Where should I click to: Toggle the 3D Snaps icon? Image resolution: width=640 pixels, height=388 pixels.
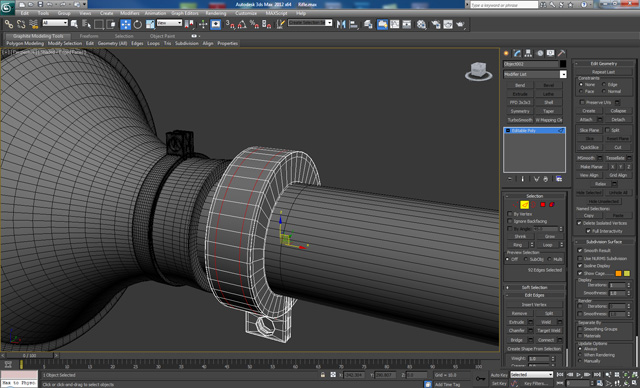pyautogui.click(x=230, y=24)
